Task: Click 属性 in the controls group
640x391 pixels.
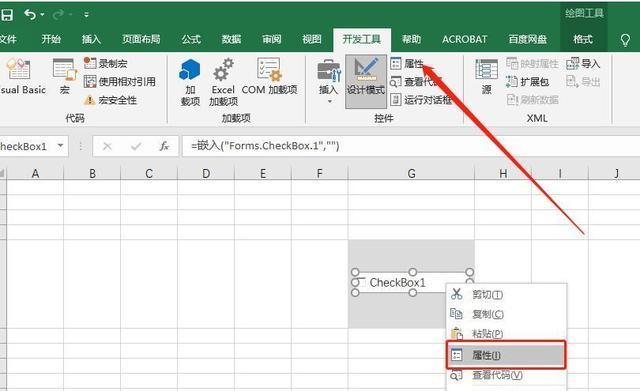Action: coord(407,63)
